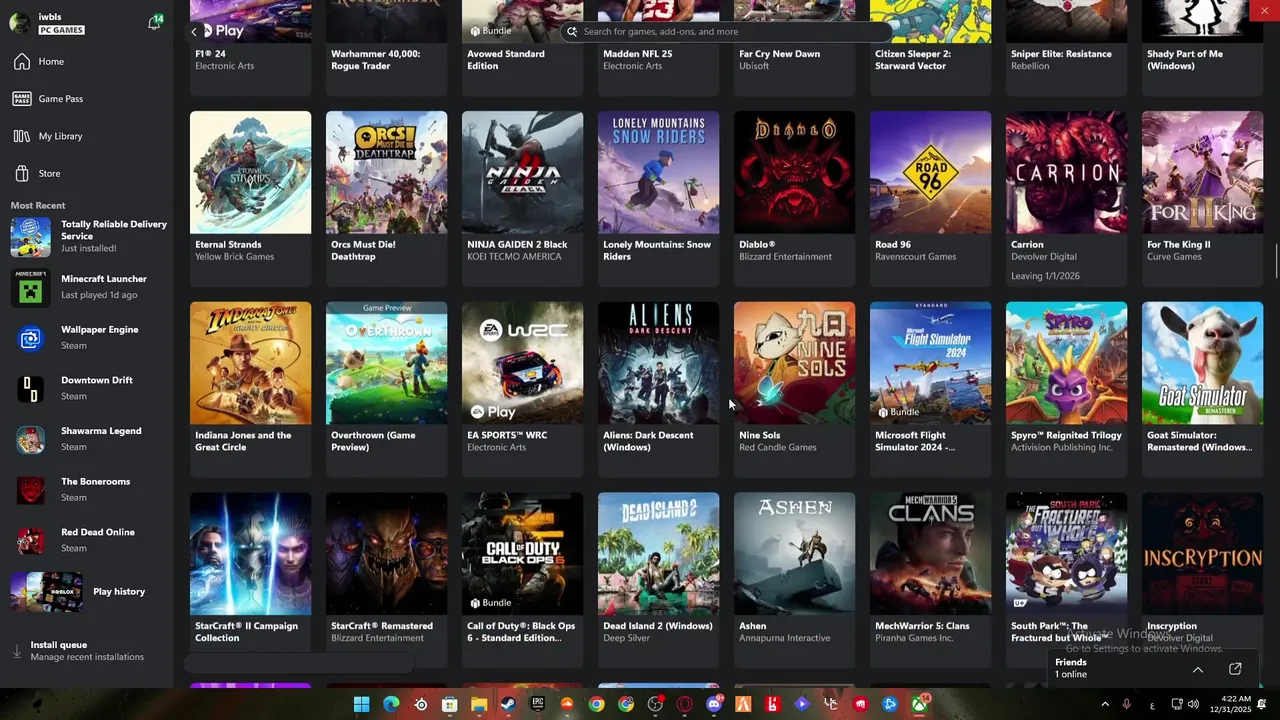Screen dimensions: 1280x720
Task: Go back using the back arrow
Action: (194, 31)
